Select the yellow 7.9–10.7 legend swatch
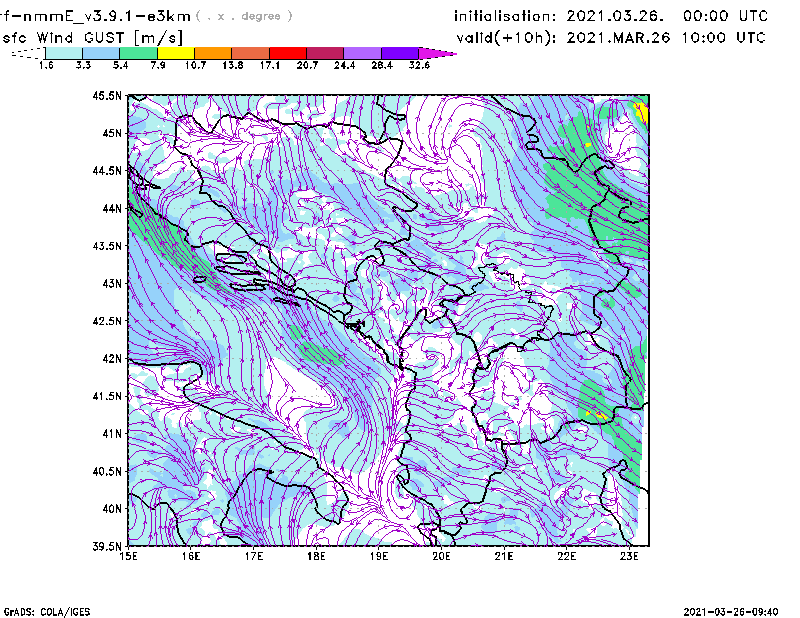This screenshot has height=618, width=800. pos(176,53)
